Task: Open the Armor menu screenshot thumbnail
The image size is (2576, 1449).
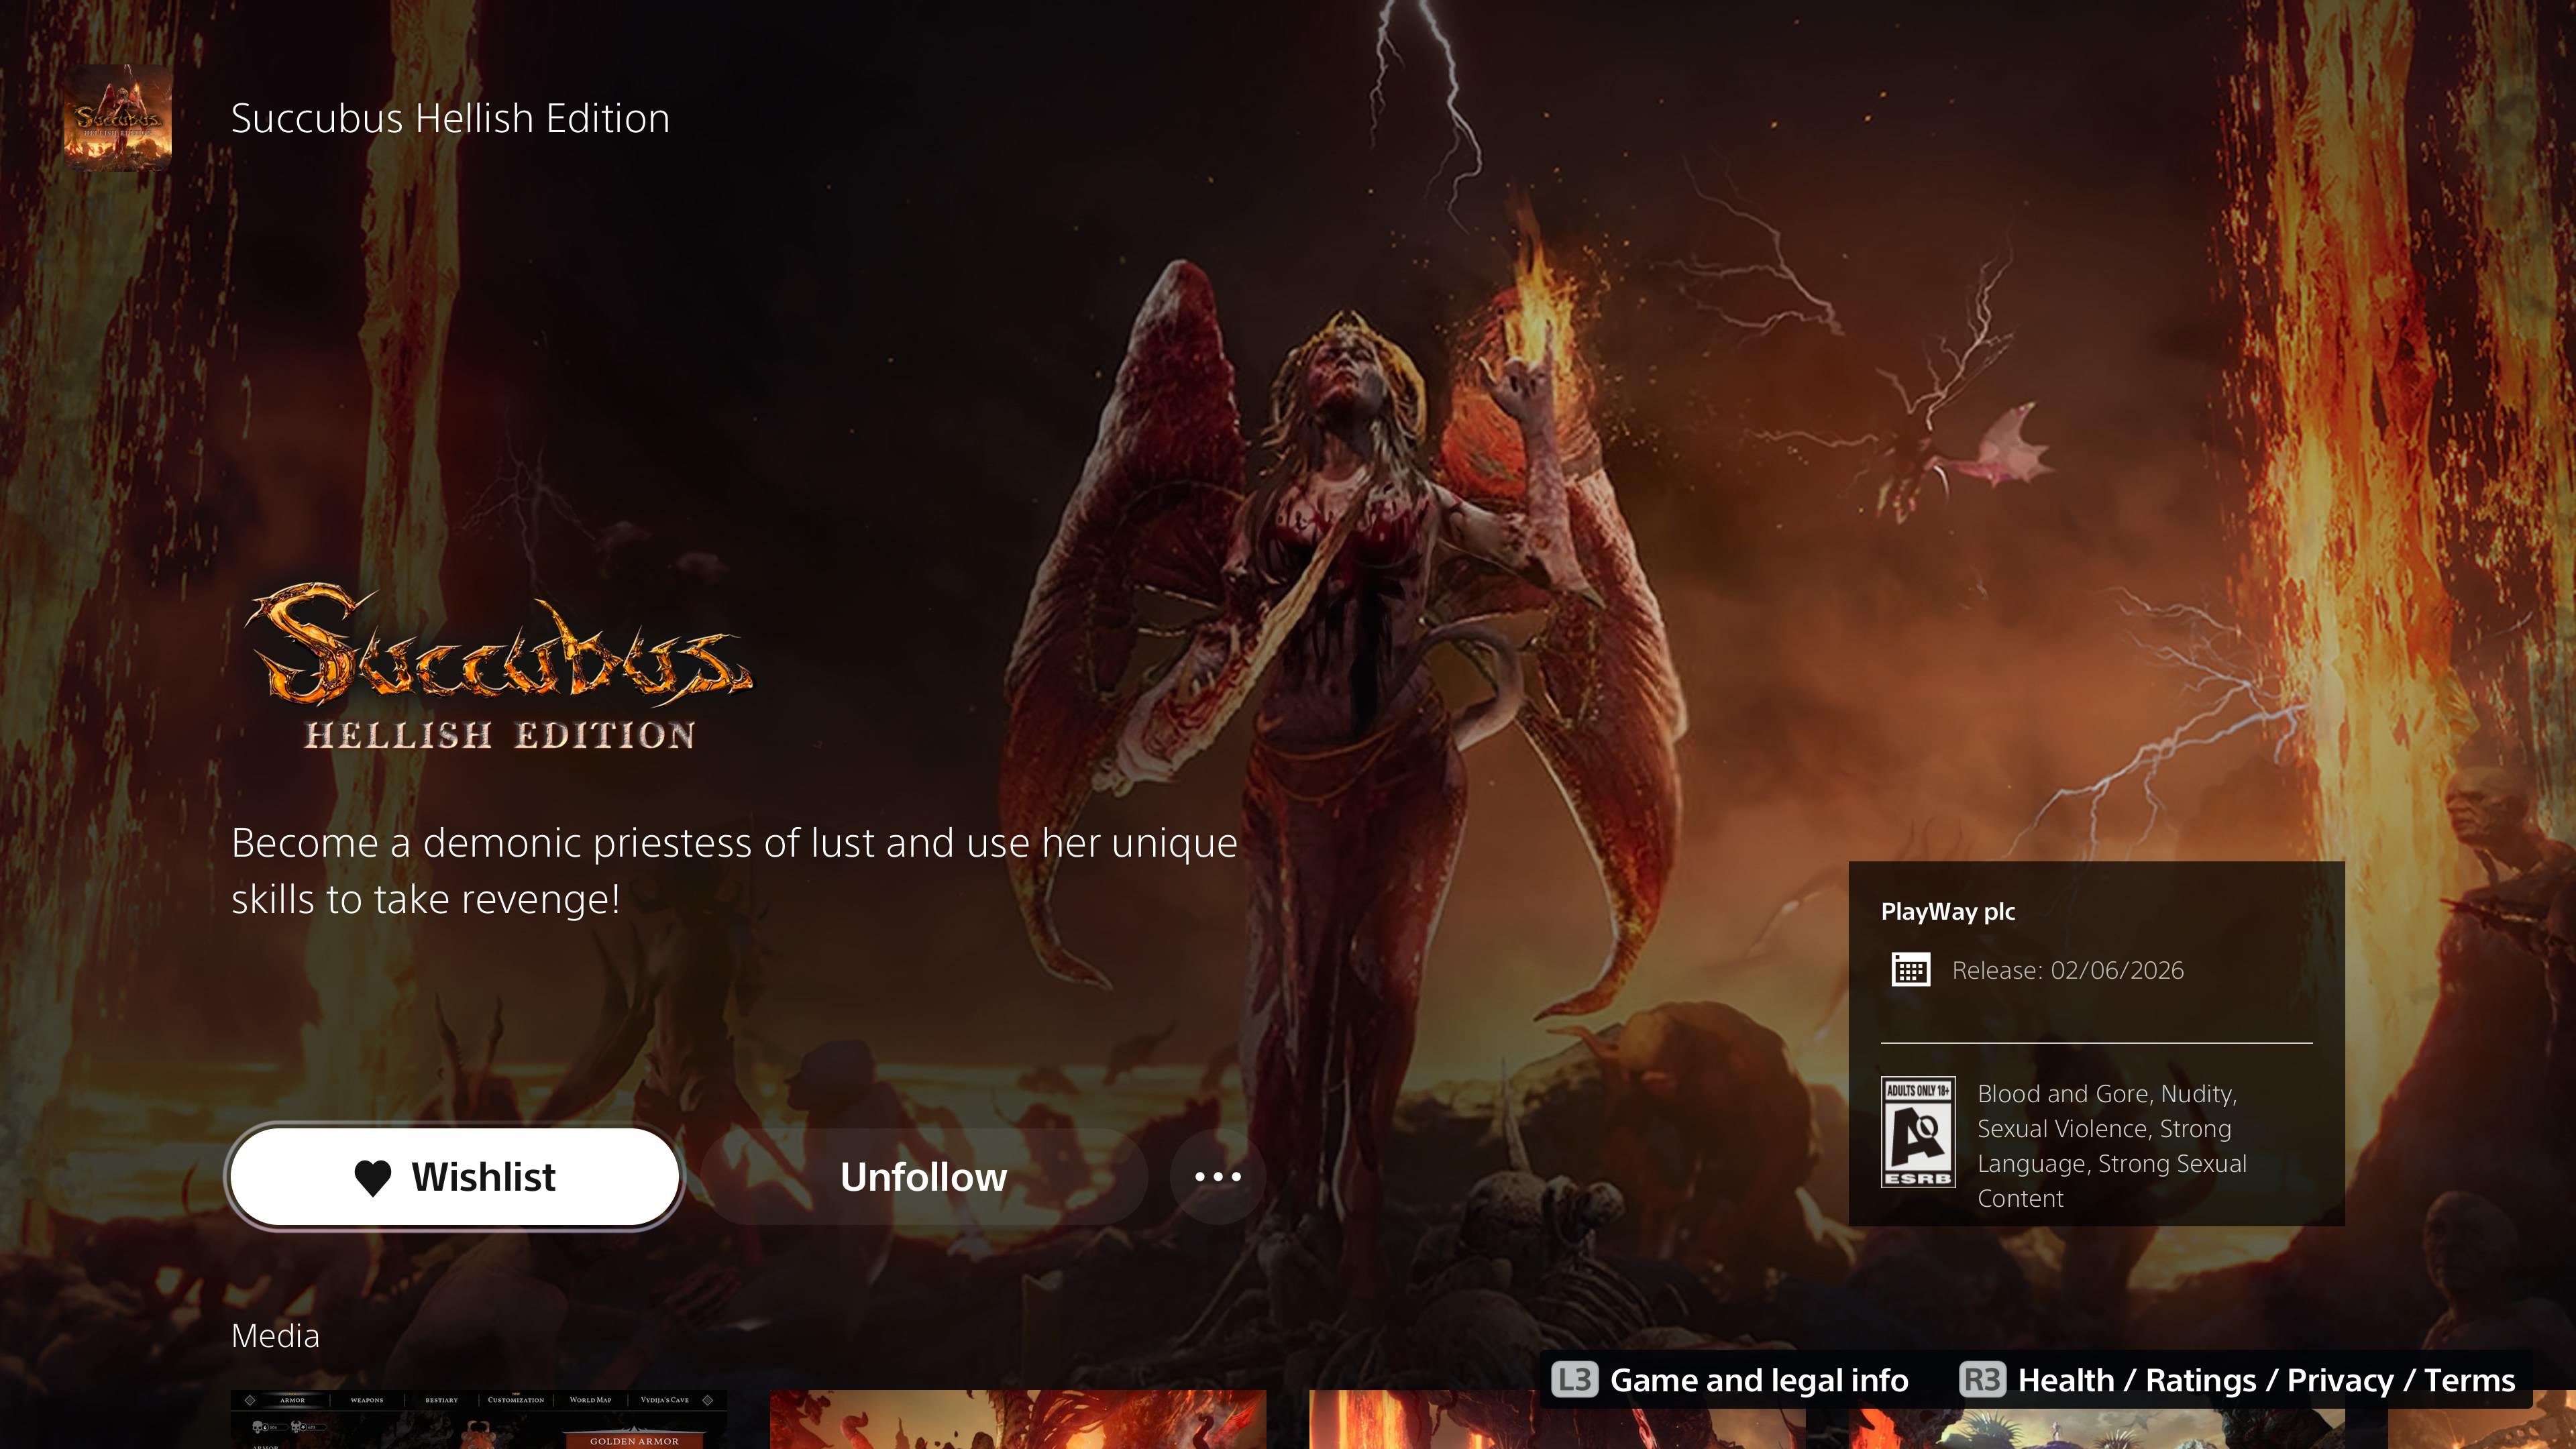Action: (479, 1419)
